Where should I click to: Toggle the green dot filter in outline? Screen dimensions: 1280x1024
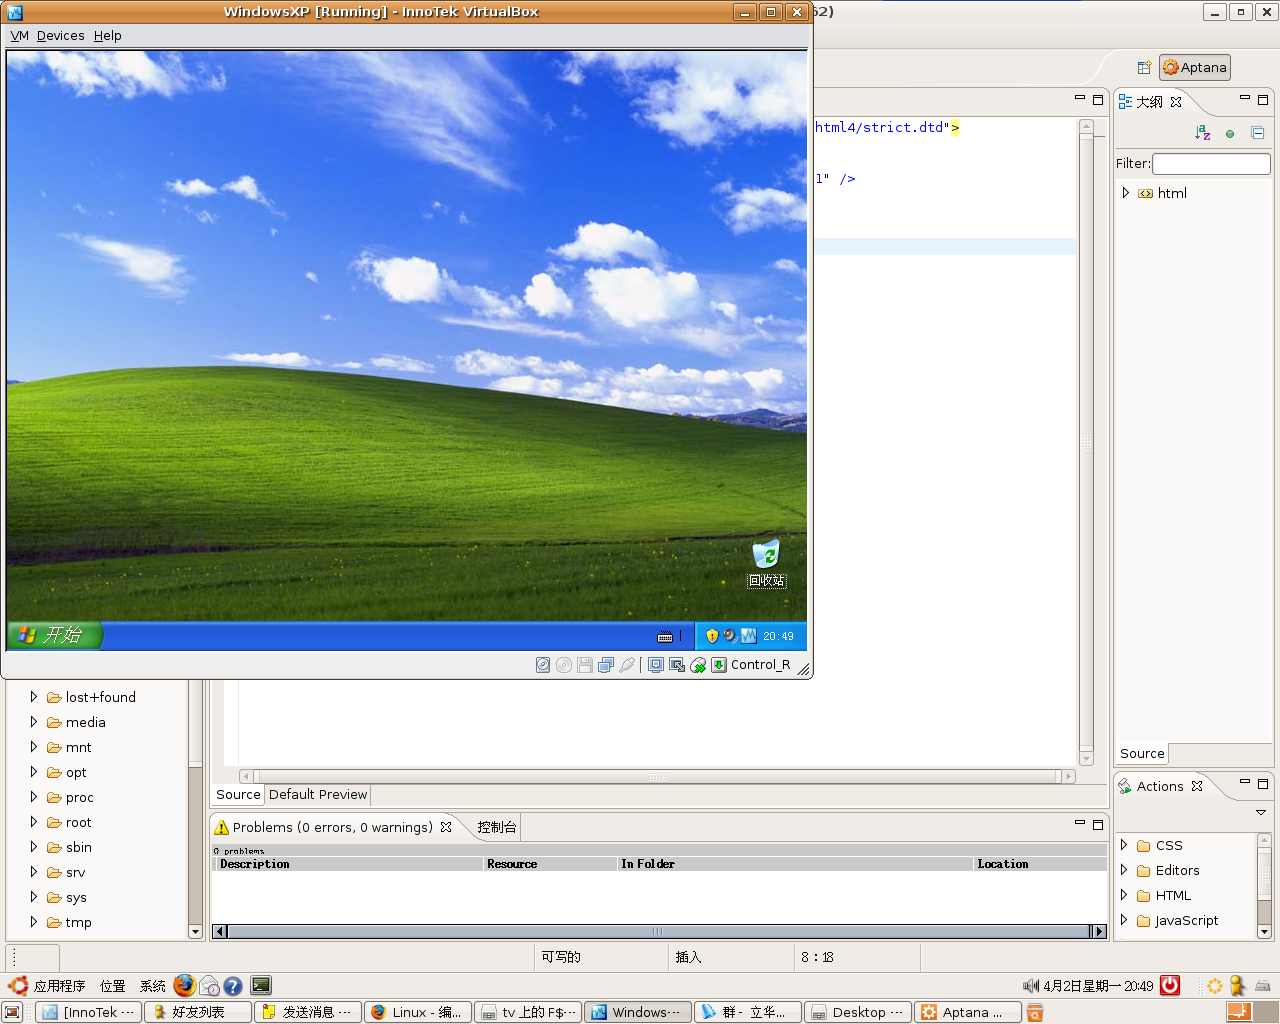tap(1230, 133)
